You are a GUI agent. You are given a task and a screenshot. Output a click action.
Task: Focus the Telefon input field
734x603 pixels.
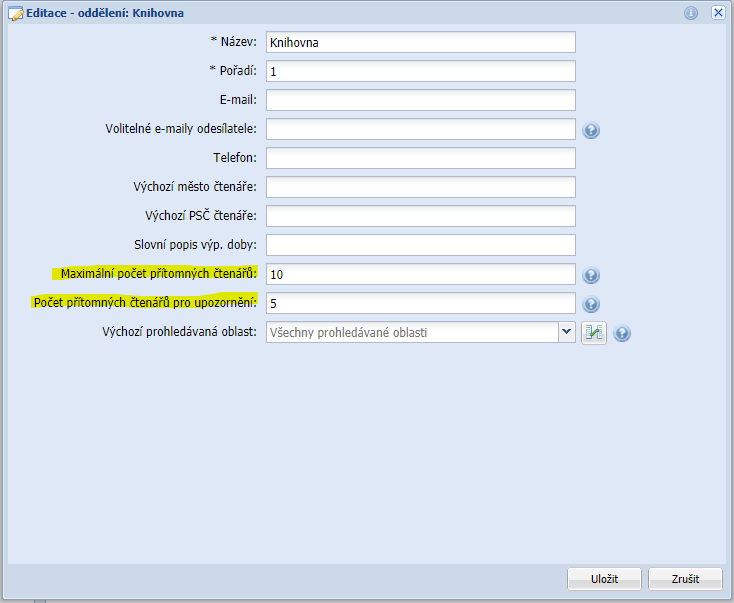click(420, 158)
